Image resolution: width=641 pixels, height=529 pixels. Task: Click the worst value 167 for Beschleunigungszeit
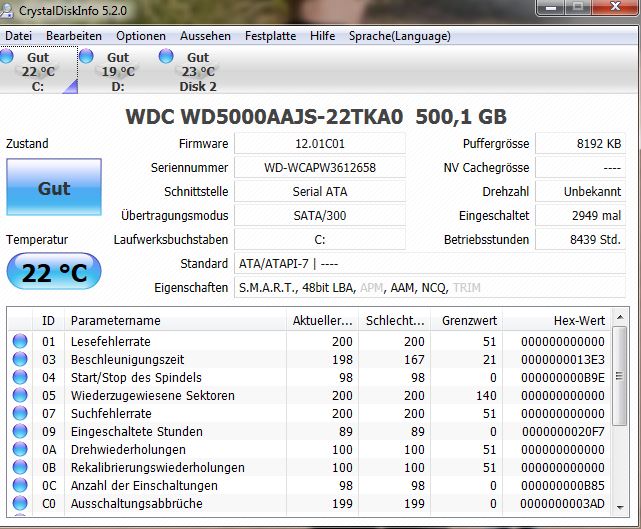click(x=414, y=359)
